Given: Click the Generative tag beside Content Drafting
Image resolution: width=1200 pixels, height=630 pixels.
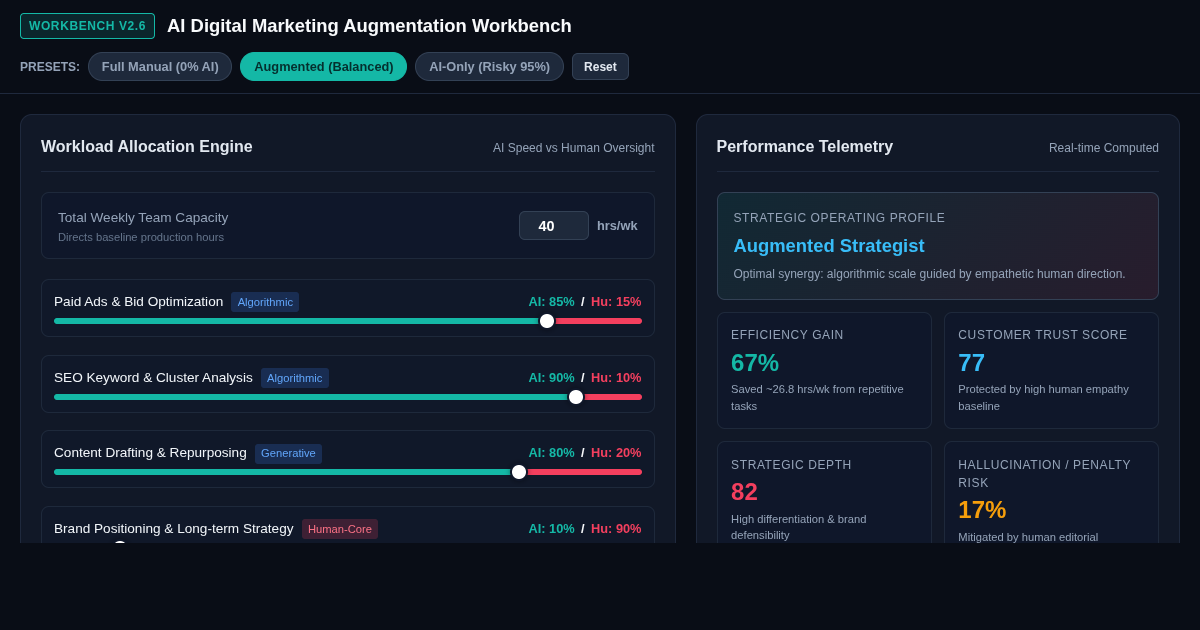Looking at the screenshot, I should point(288,453).
